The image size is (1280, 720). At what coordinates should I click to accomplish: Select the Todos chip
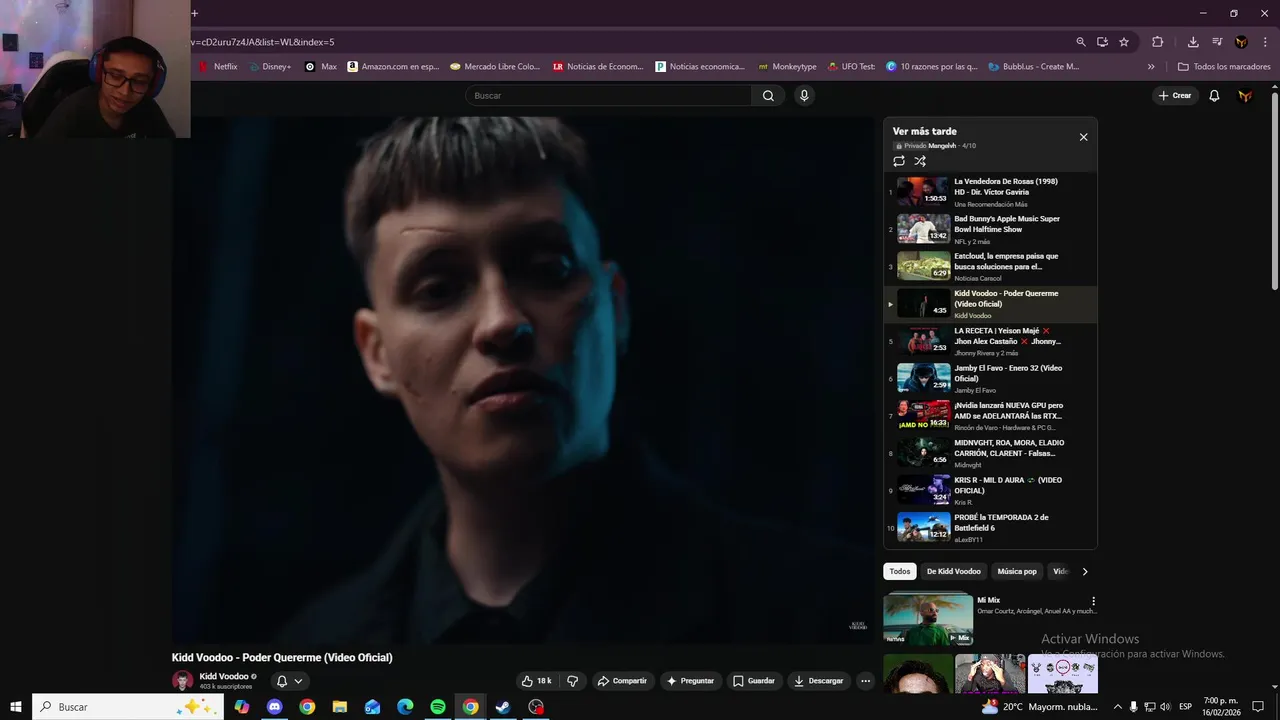[900, 572]
